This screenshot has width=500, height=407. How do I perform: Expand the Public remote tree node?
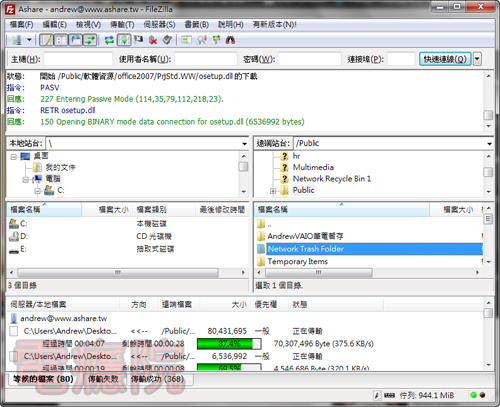pos(273,191)
